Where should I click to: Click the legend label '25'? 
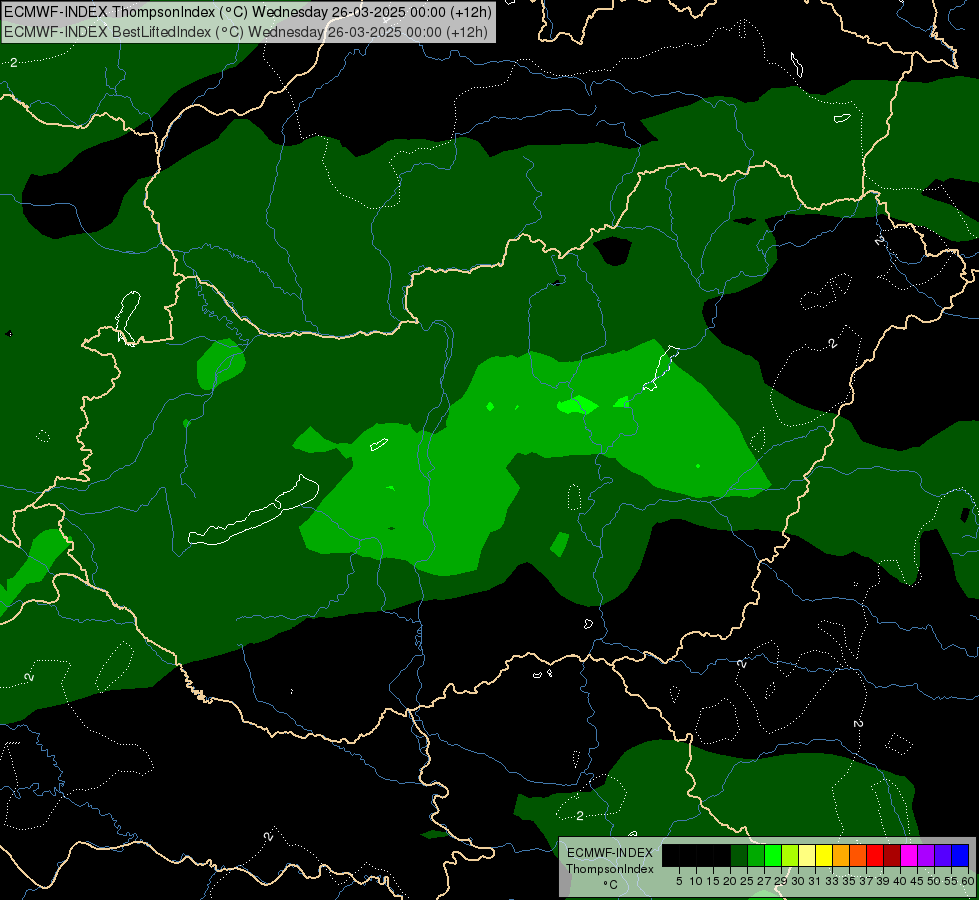[747, 881]
